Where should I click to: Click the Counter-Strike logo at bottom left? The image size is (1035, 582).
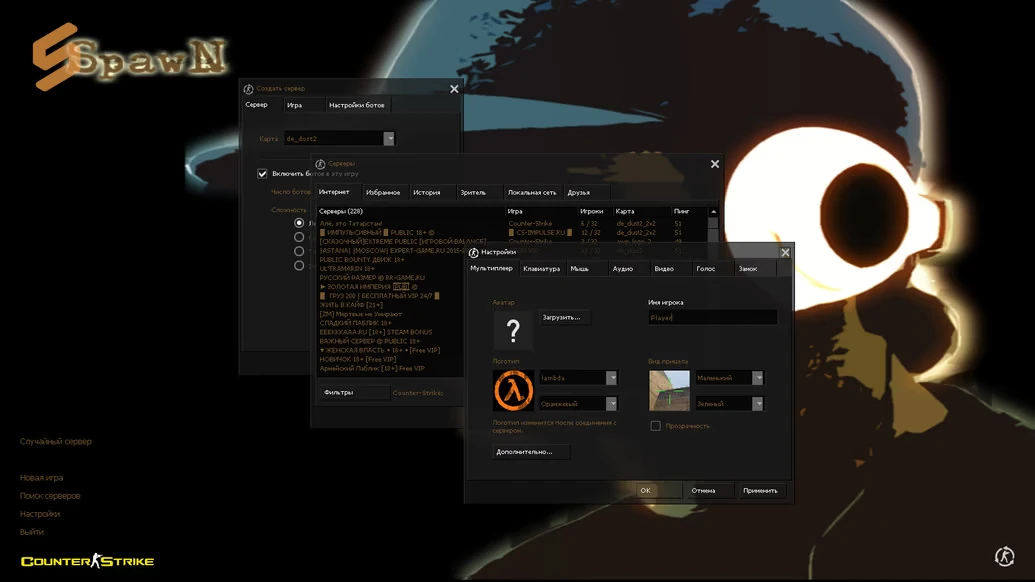(88, 561)
